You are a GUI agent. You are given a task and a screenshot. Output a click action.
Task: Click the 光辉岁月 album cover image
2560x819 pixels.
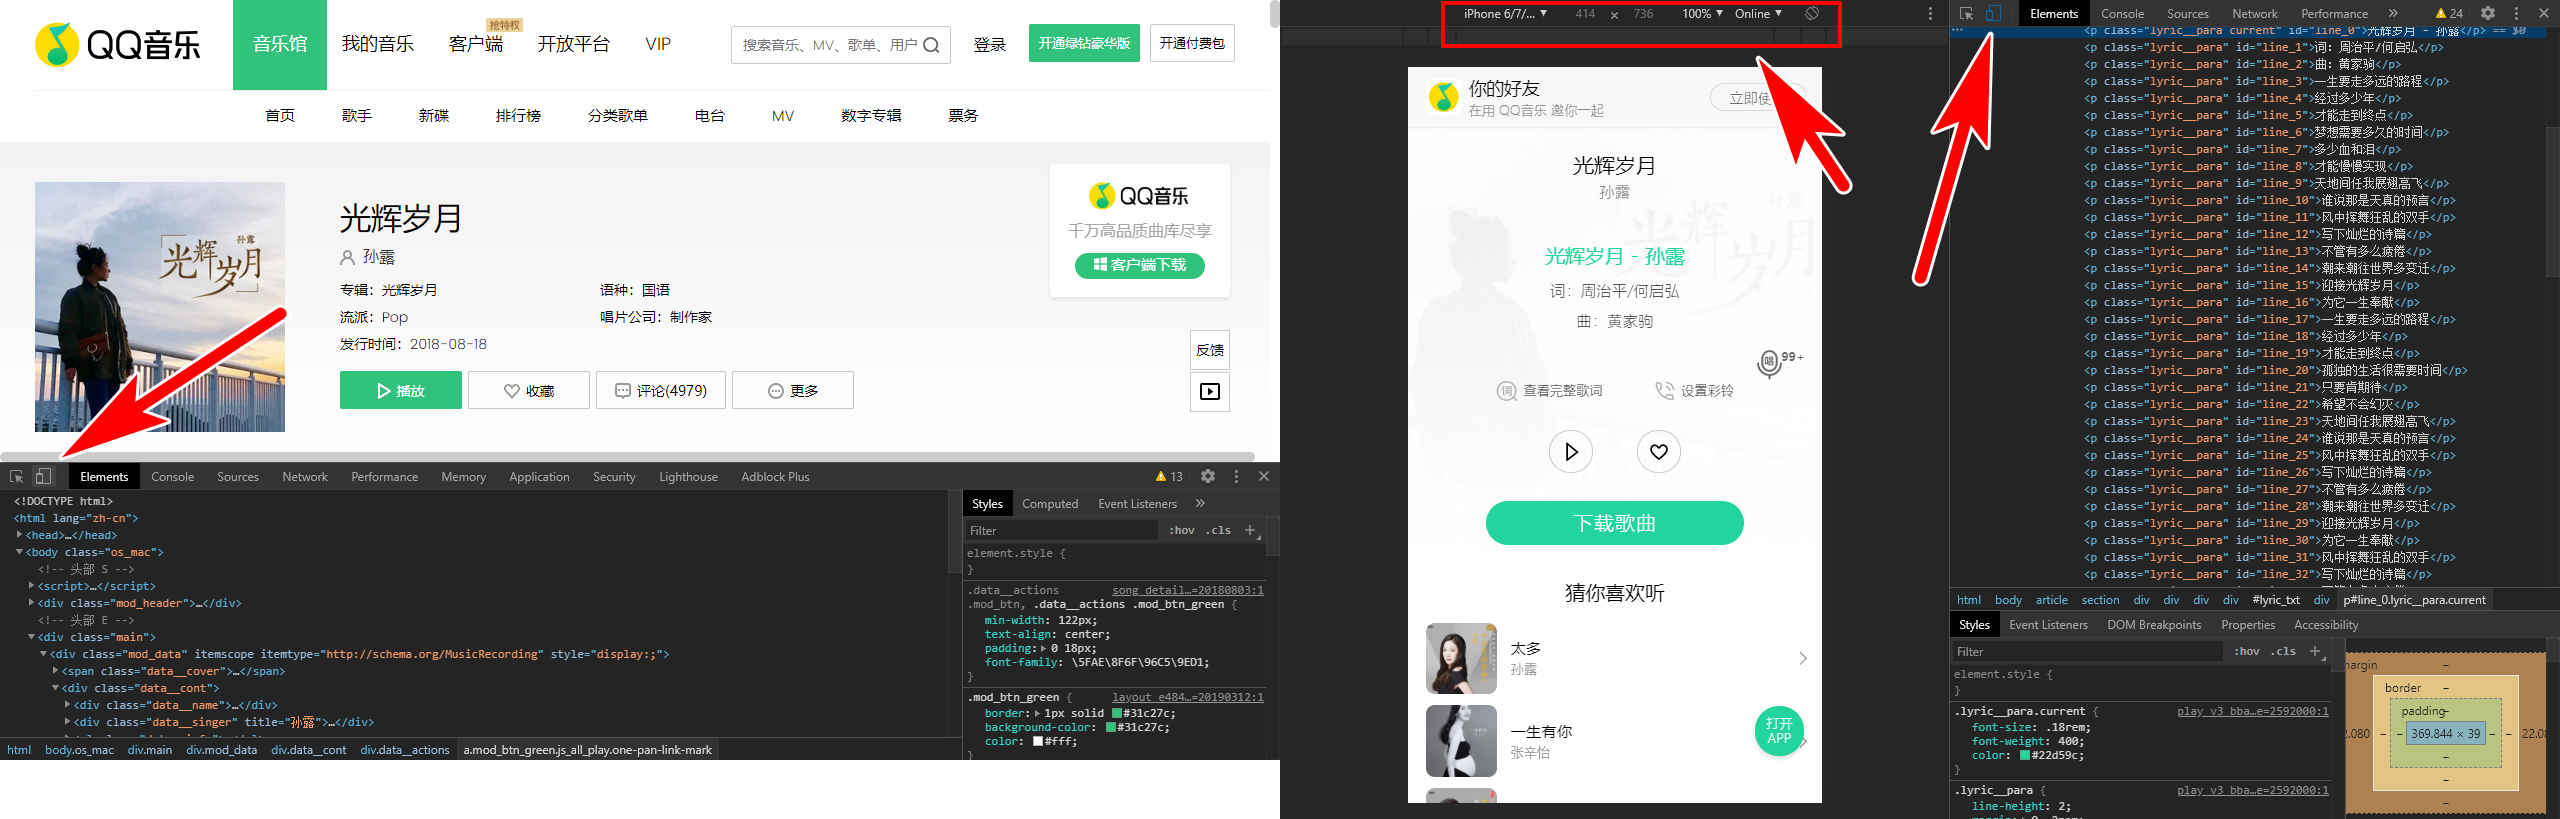(160, 307)
